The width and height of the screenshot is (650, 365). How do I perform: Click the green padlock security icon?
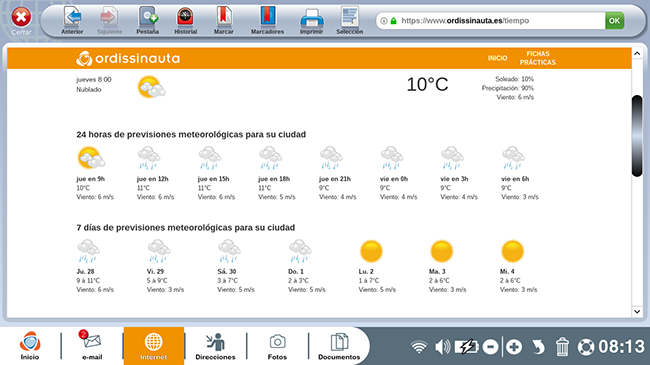click(393, 21)
